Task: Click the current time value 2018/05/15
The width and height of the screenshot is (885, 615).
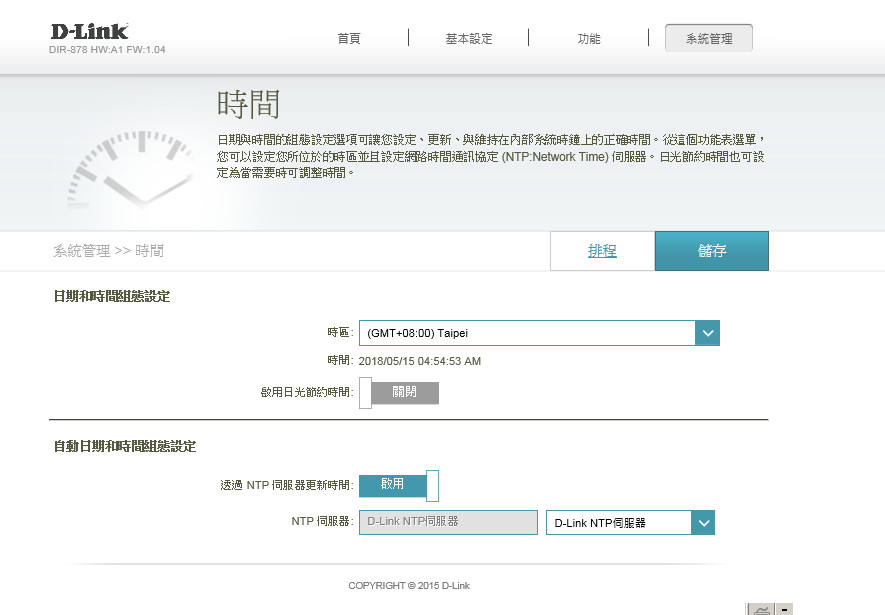Action: tap(420, 361)
